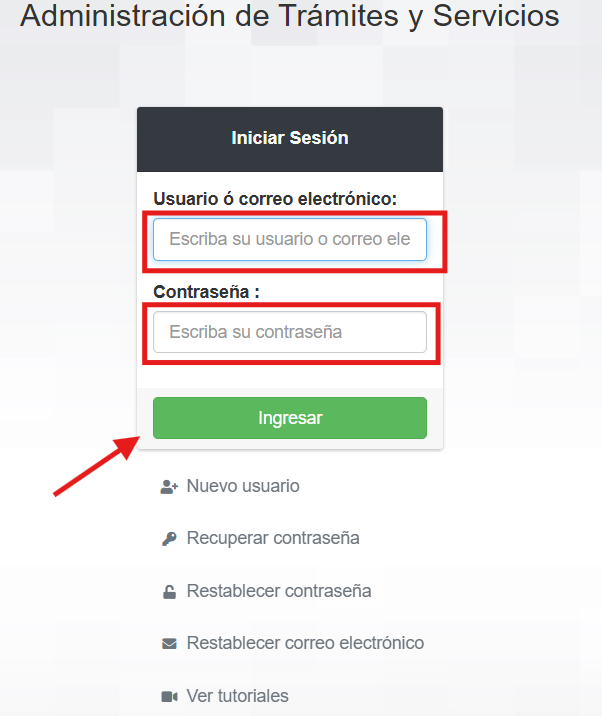
Task: Click the red arrow pointing at Ingresar
Action: click(x=95, y=466)
